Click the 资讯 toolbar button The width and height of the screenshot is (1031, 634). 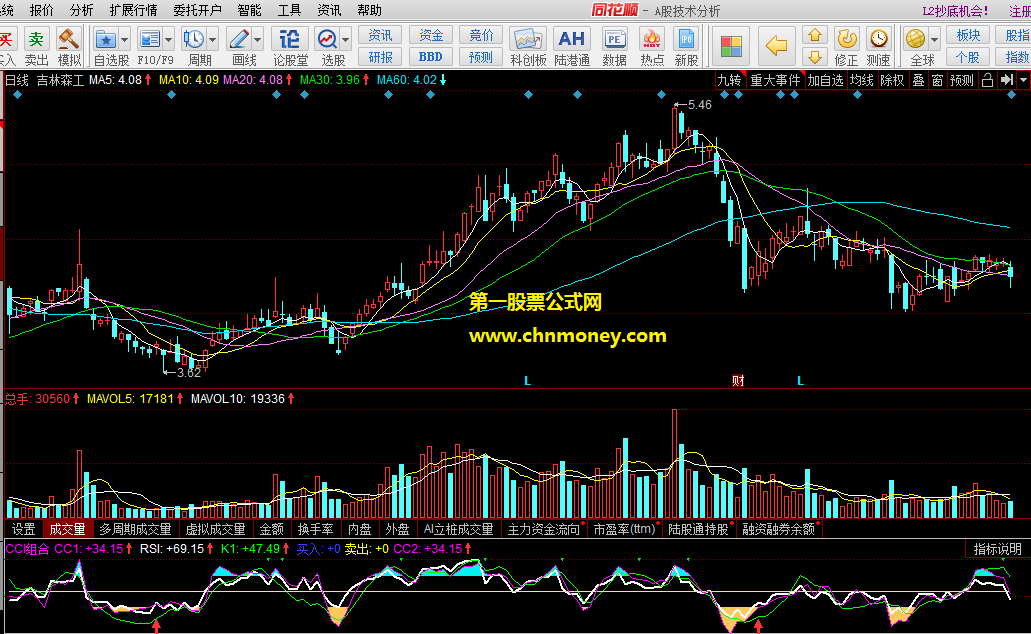click(x=380, y=36)
